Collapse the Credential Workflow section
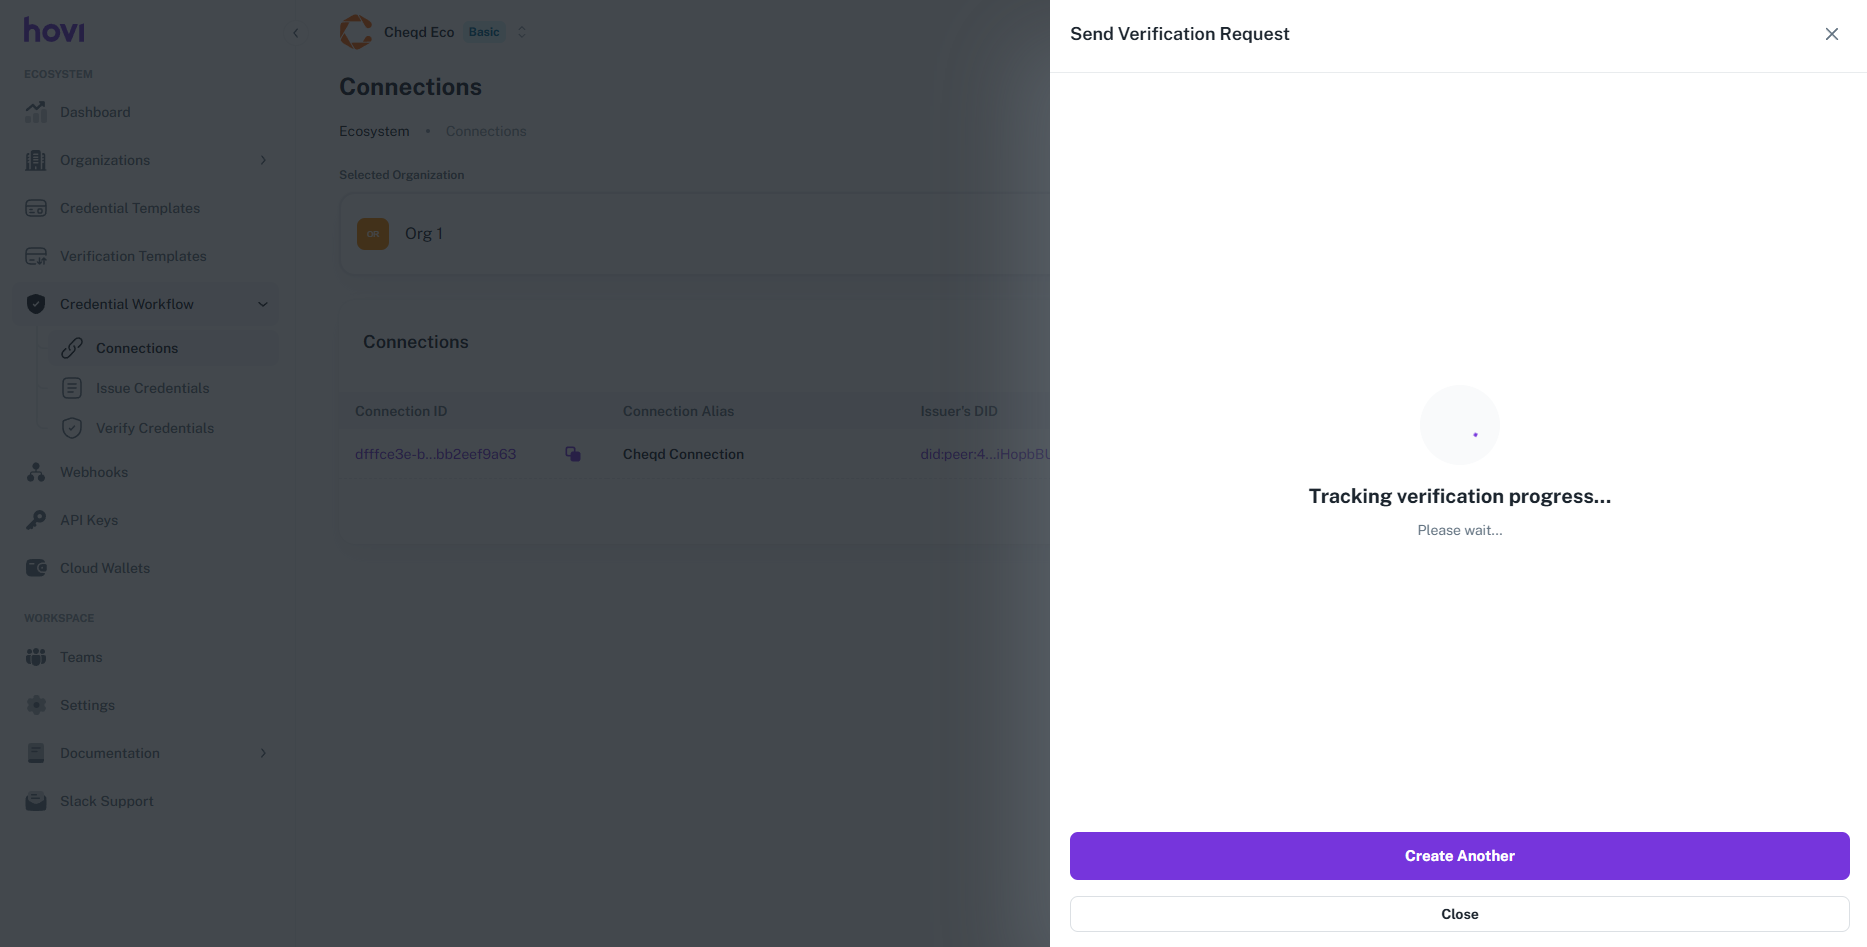This screenshot has width=1867, height=947. (x=263, y=304)
